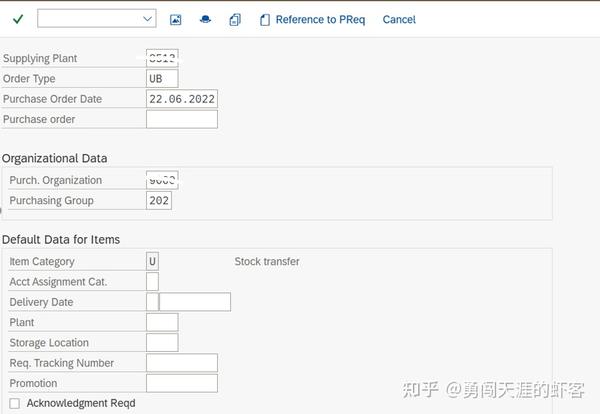Click the image display toolbar icon
Image resolution: width=600 pixels, height=414 pixels.
tap(176, 20)
